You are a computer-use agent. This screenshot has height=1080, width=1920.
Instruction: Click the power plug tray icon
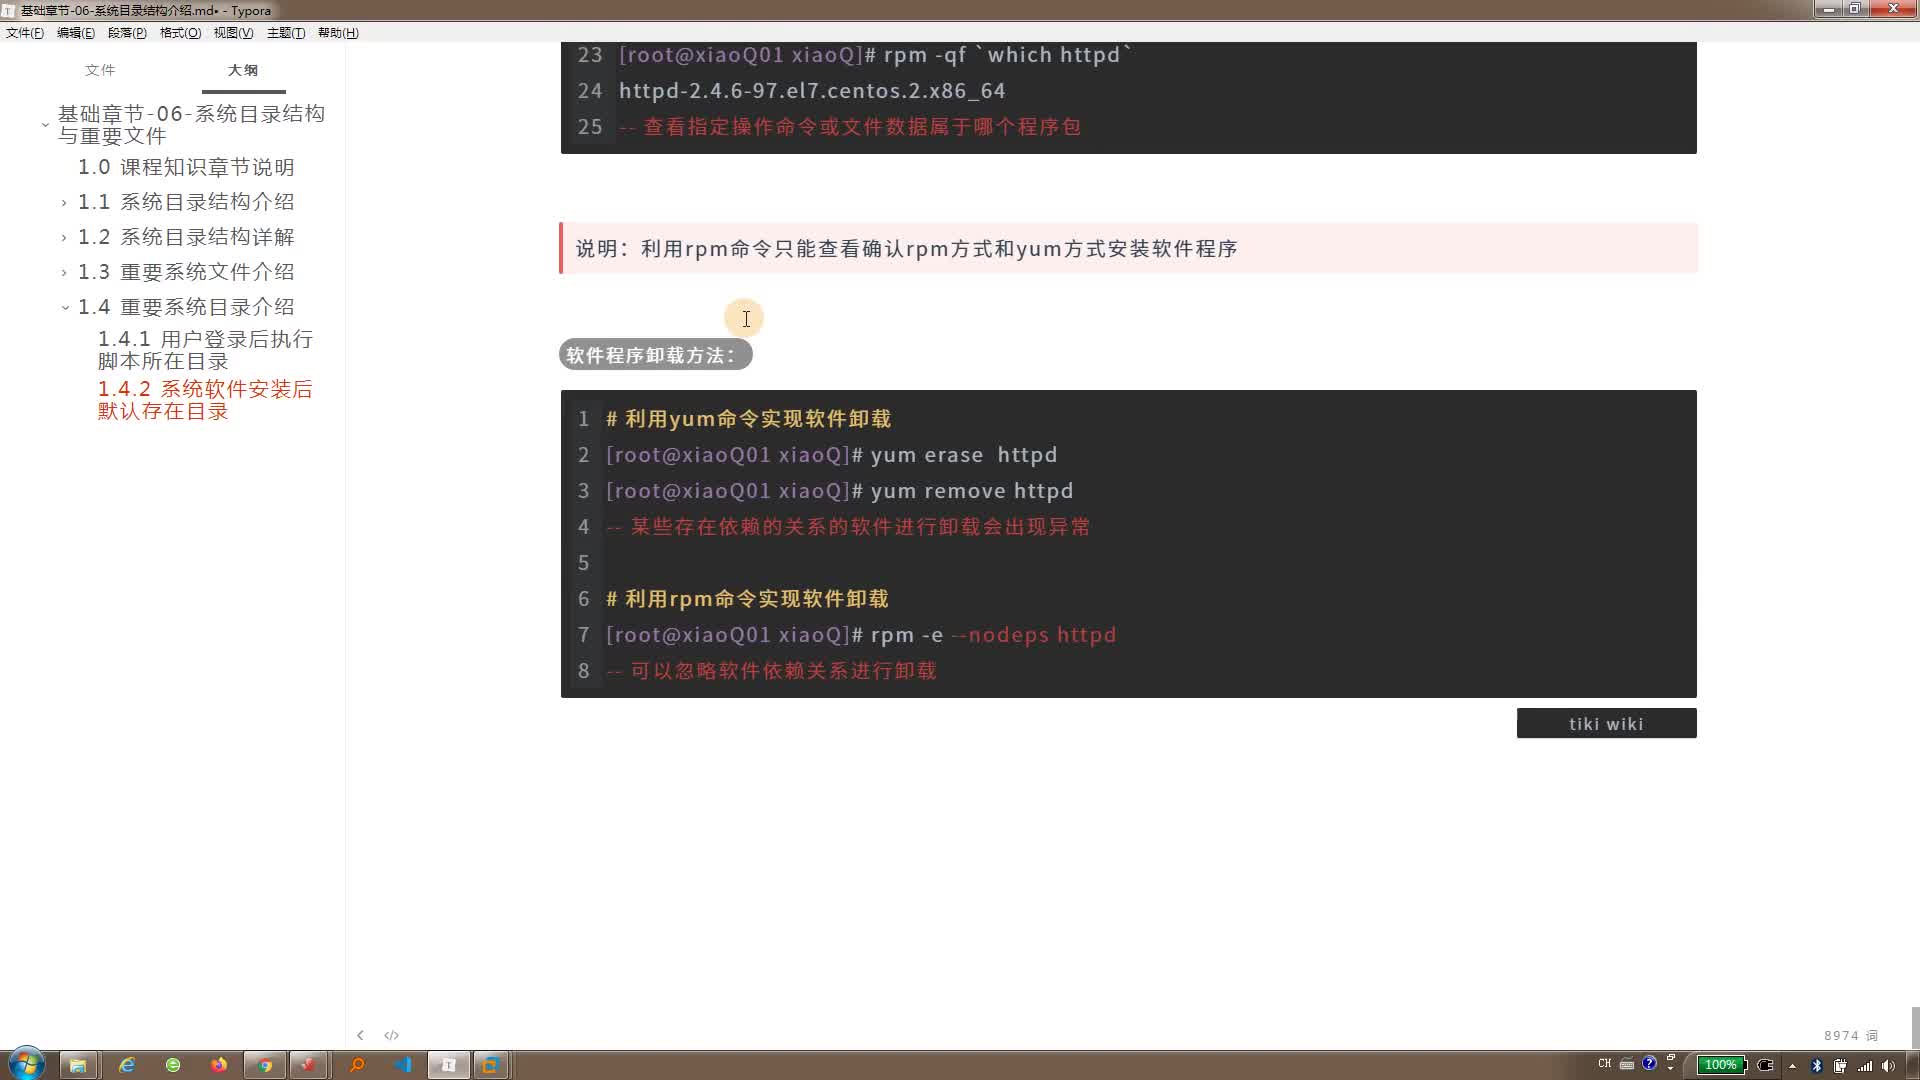(x=1765, y=1065)
